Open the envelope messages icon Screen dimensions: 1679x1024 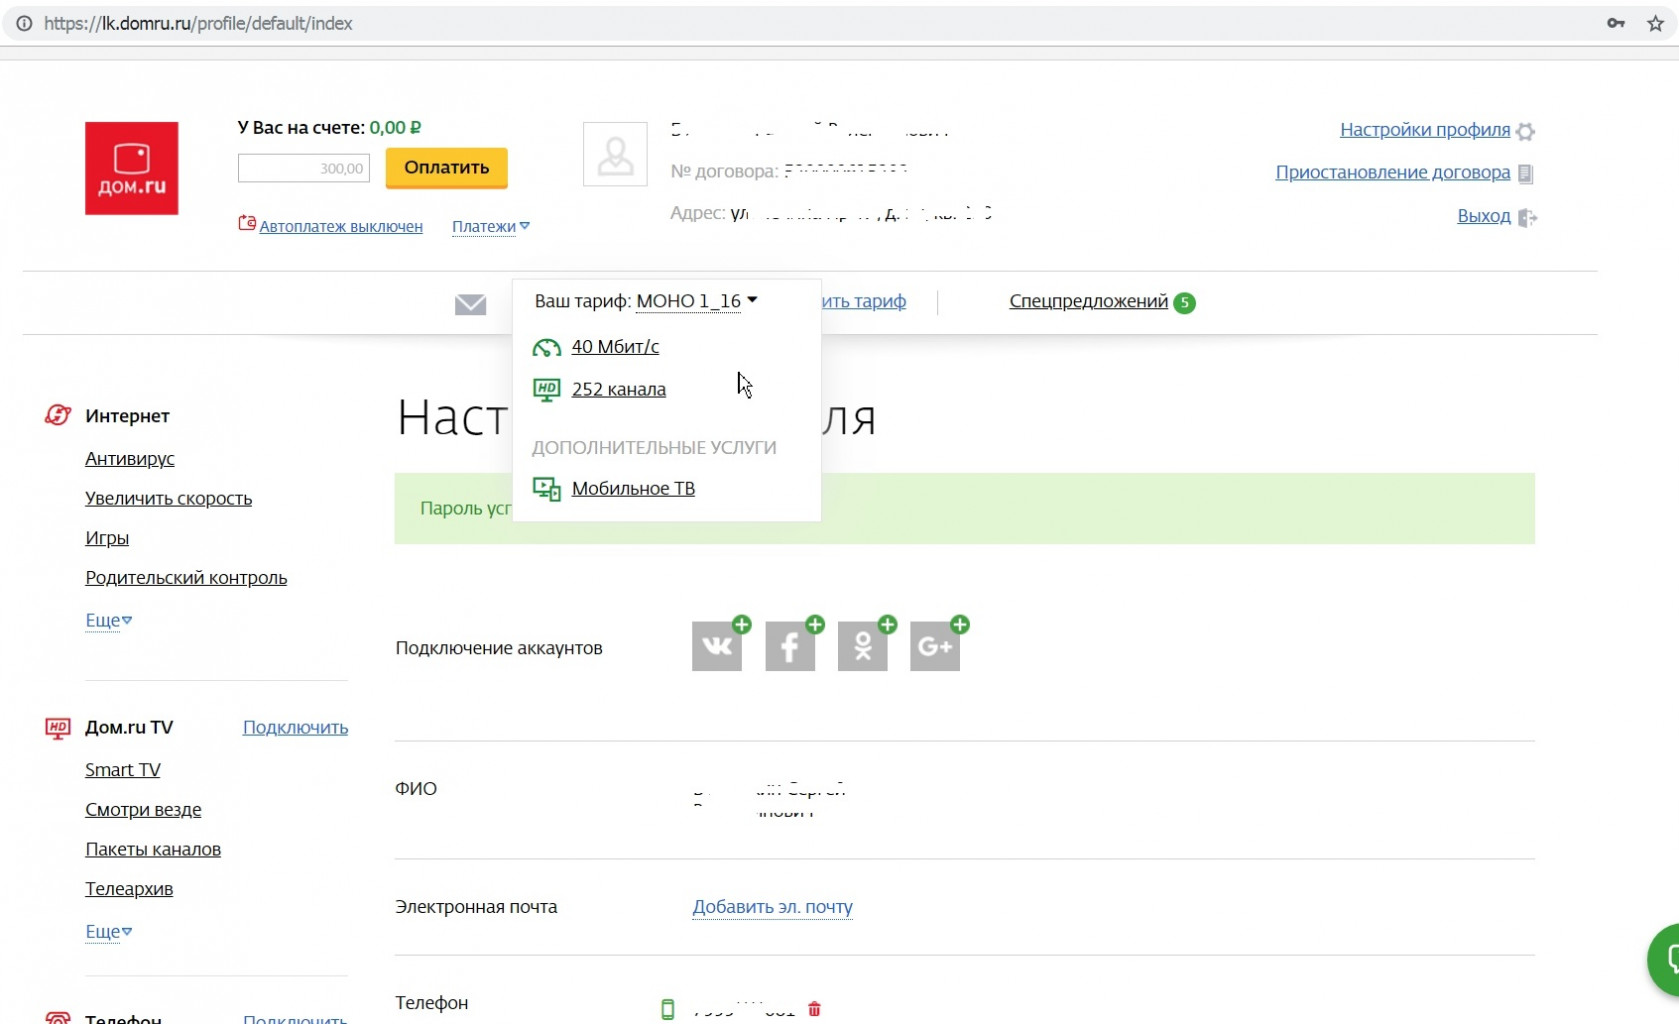470,304
